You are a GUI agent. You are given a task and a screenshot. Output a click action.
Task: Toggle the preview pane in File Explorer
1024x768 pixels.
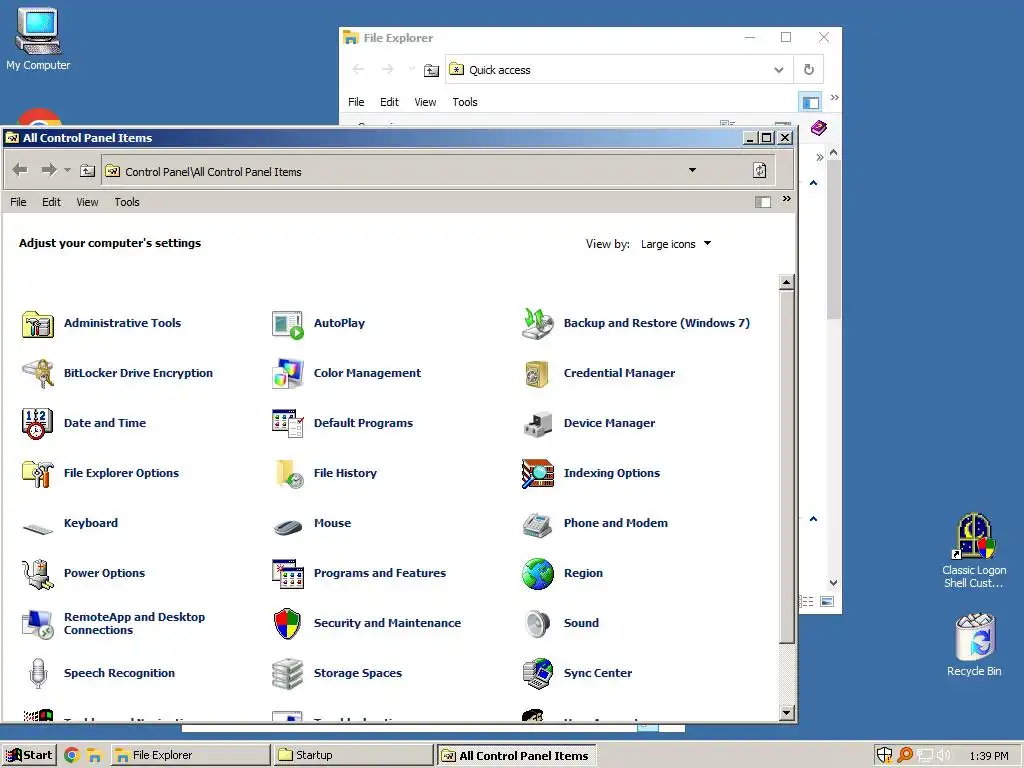810,103
